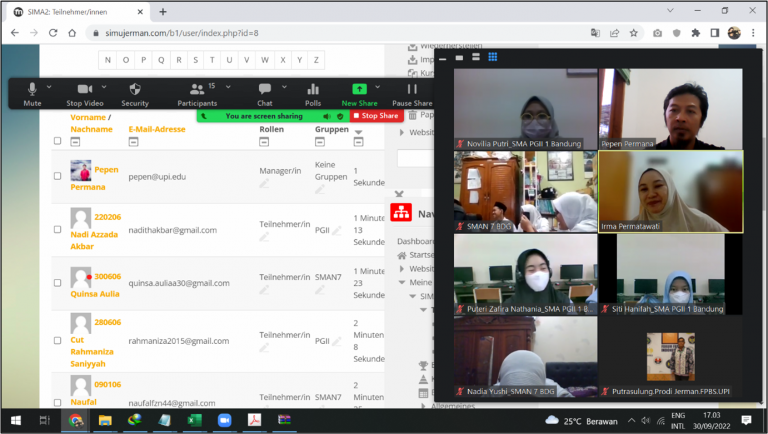768x434 pixels.
Task: Open notification center in system tray
Action: click(x=746, y=420)
